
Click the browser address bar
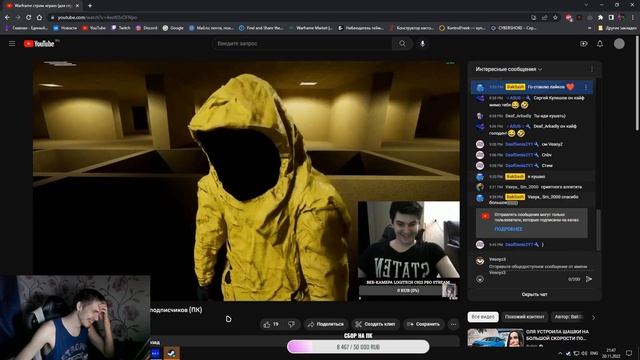[286, 18]
